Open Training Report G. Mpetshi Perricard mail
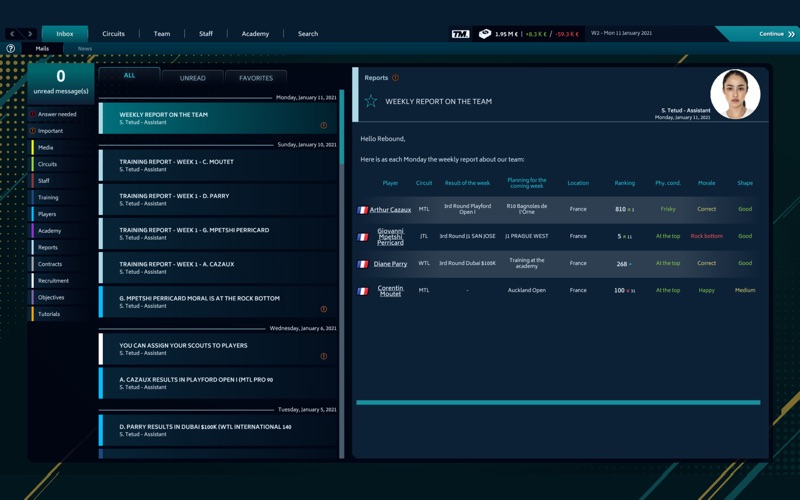 coord(218,234)
